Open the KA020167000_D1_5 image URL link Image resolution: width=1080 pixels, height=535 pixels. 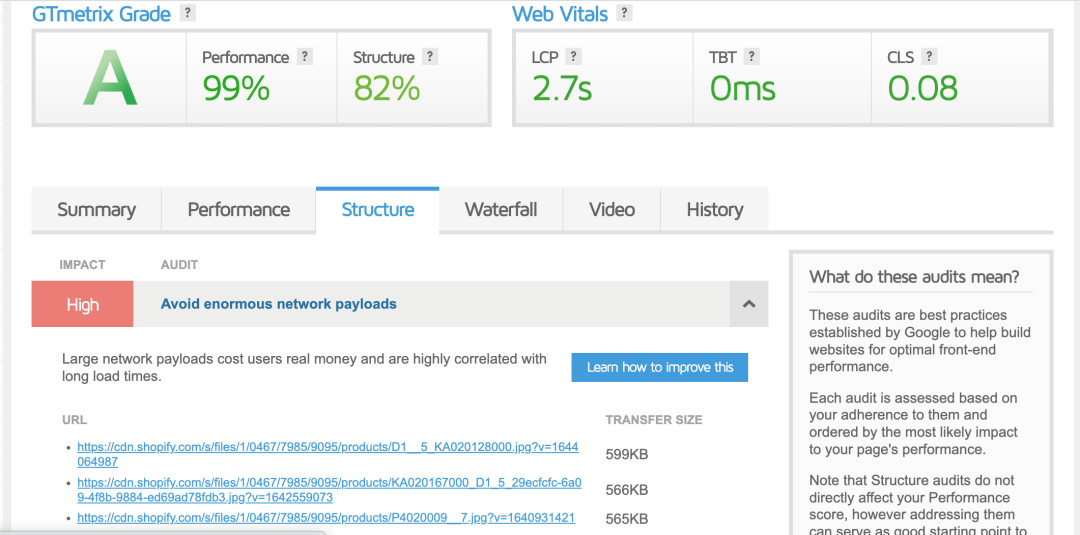329,490
